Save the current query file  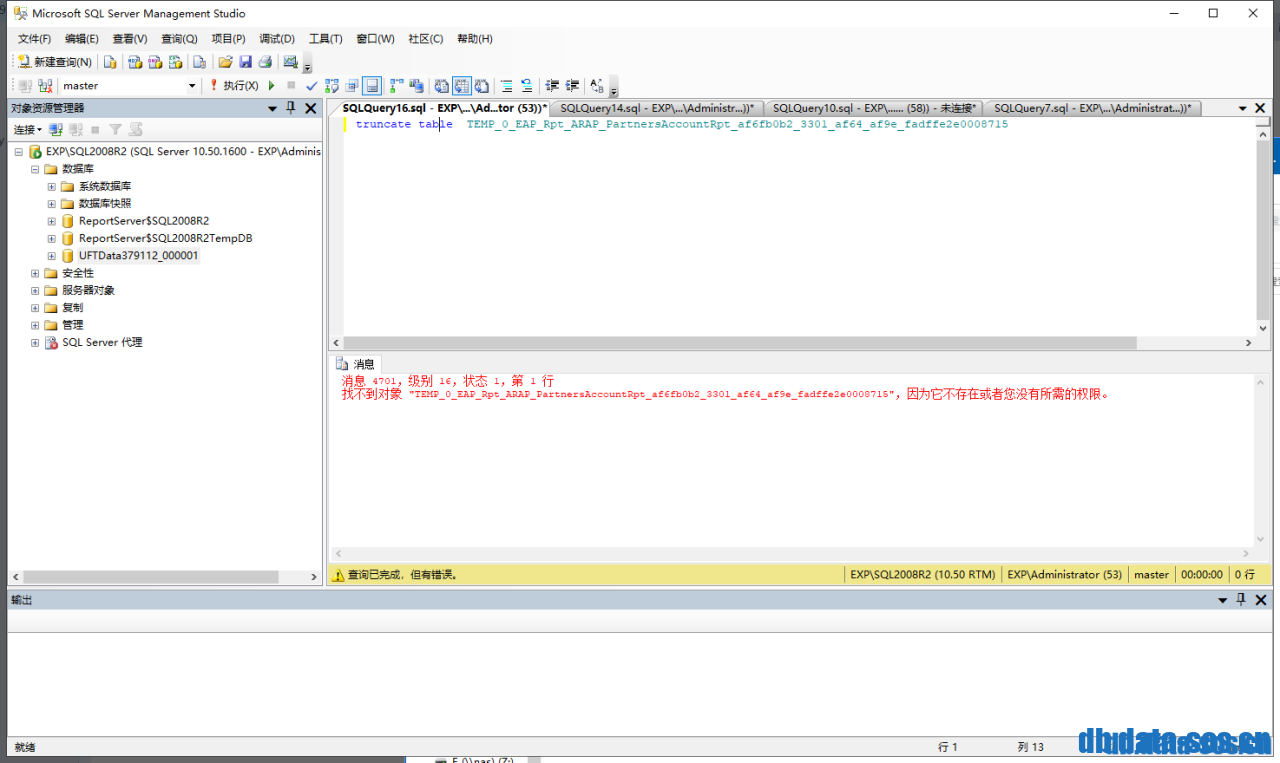pos(245,62)
